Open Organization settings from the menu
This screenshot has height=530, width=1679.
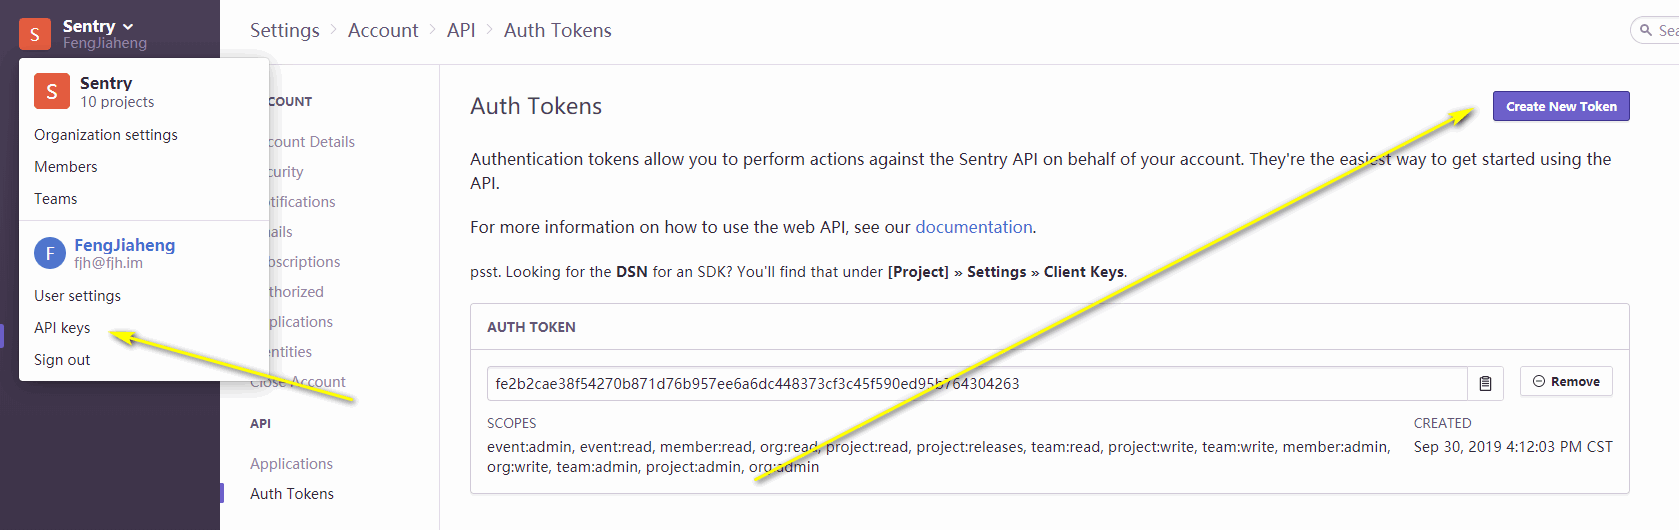pyautogui.click(x=106, y=135)
